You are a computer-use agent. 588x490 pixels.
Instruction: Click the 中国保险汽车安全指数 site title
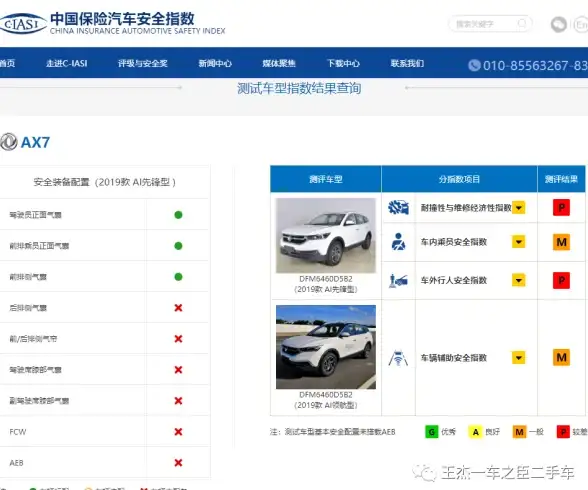(x=122, y=19)
